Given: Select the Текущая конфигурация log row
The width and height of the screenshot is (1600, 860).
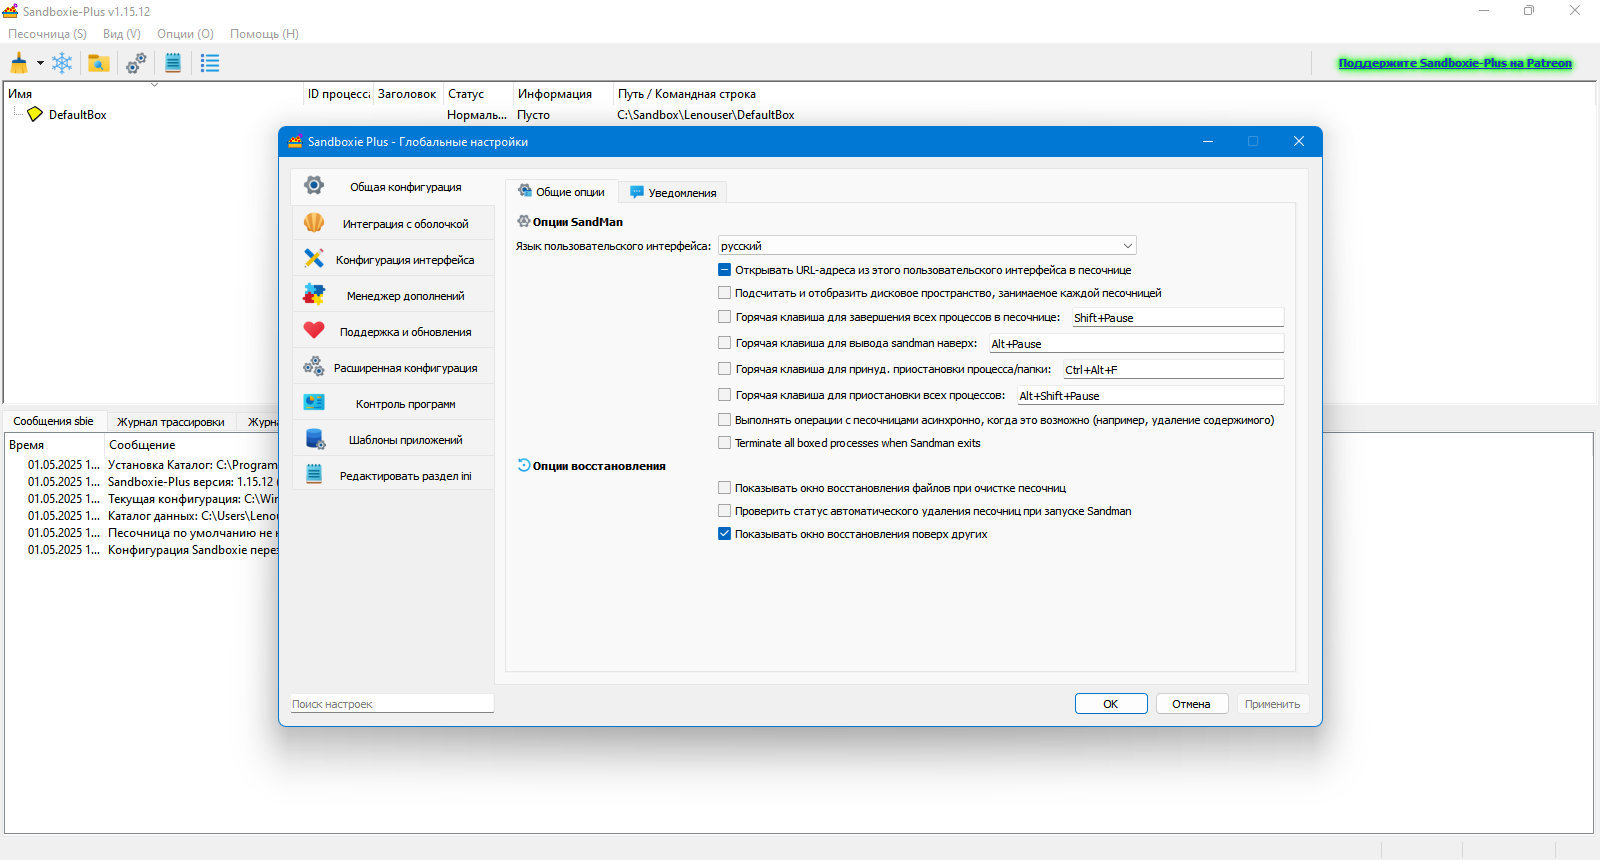Looking at the screenshot, I should [142, 499].
